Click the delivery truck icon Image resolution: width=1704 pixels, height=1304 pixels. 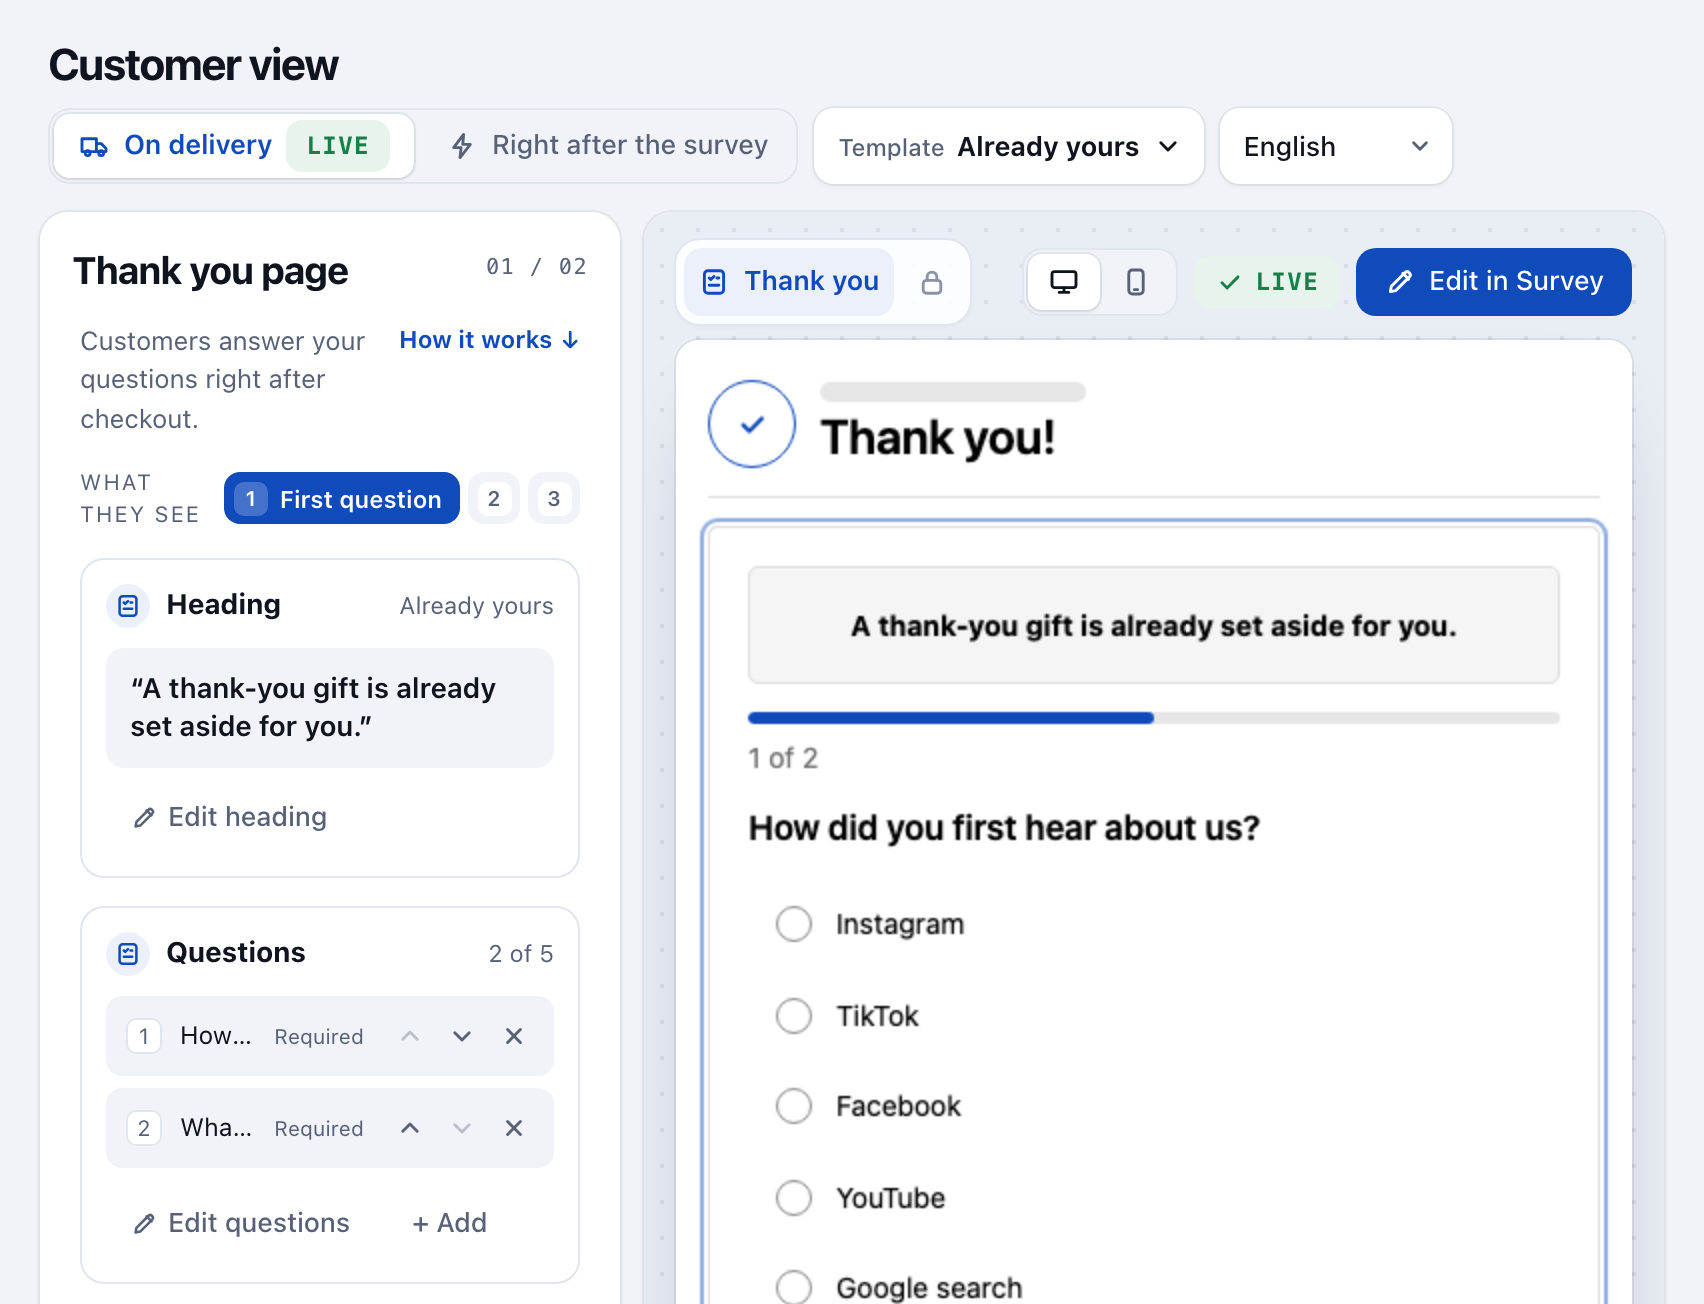tap(94, 146)
